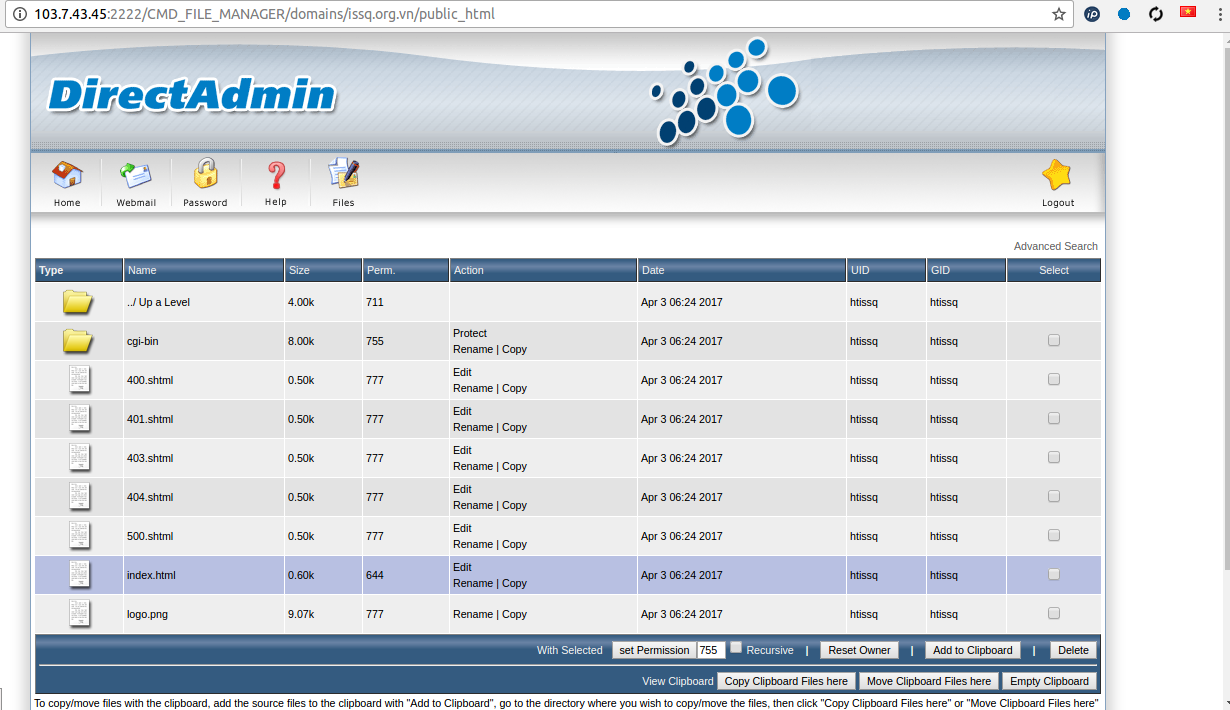This screenshot has height=710, width=1230.
Task: Open the cgi-bin folder name link
Action: (142, 341)
